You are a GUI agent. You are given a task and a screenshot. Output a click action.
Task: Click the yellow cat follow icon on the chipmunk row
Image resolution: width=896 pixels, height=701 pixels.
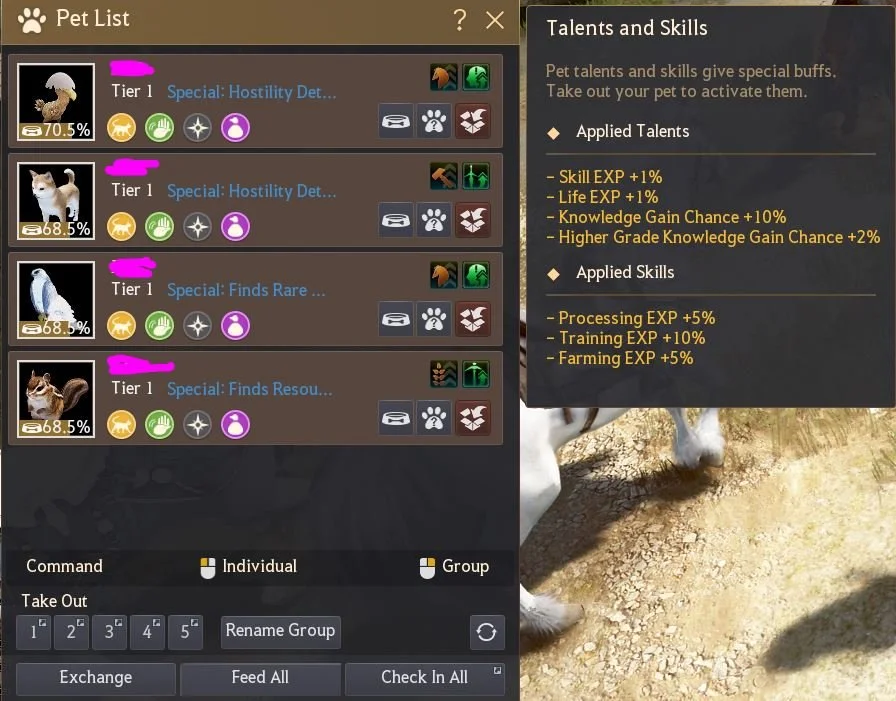tap(122, 424)
